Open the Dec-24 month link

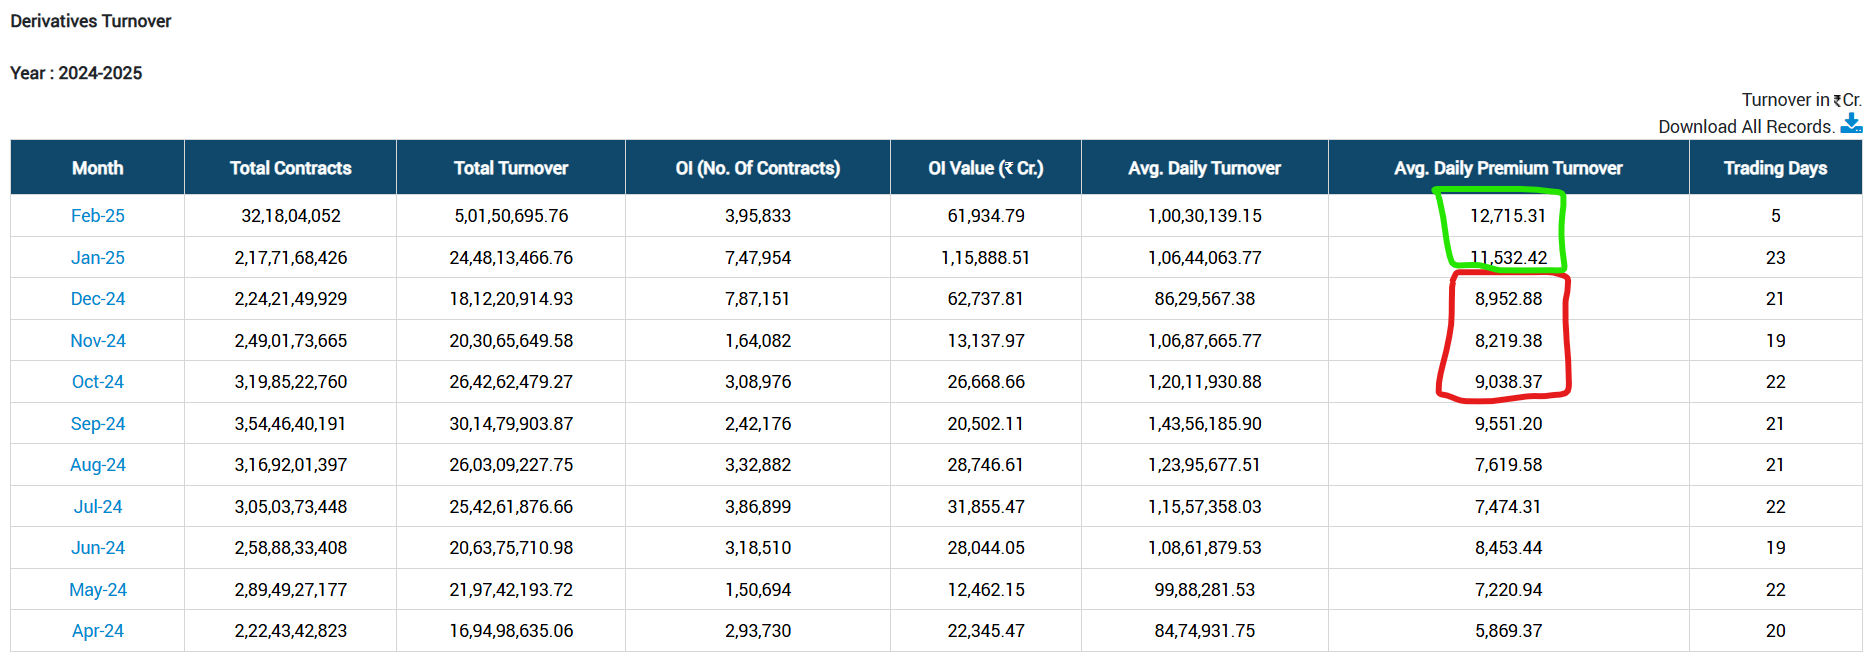(x=98, y=299)
